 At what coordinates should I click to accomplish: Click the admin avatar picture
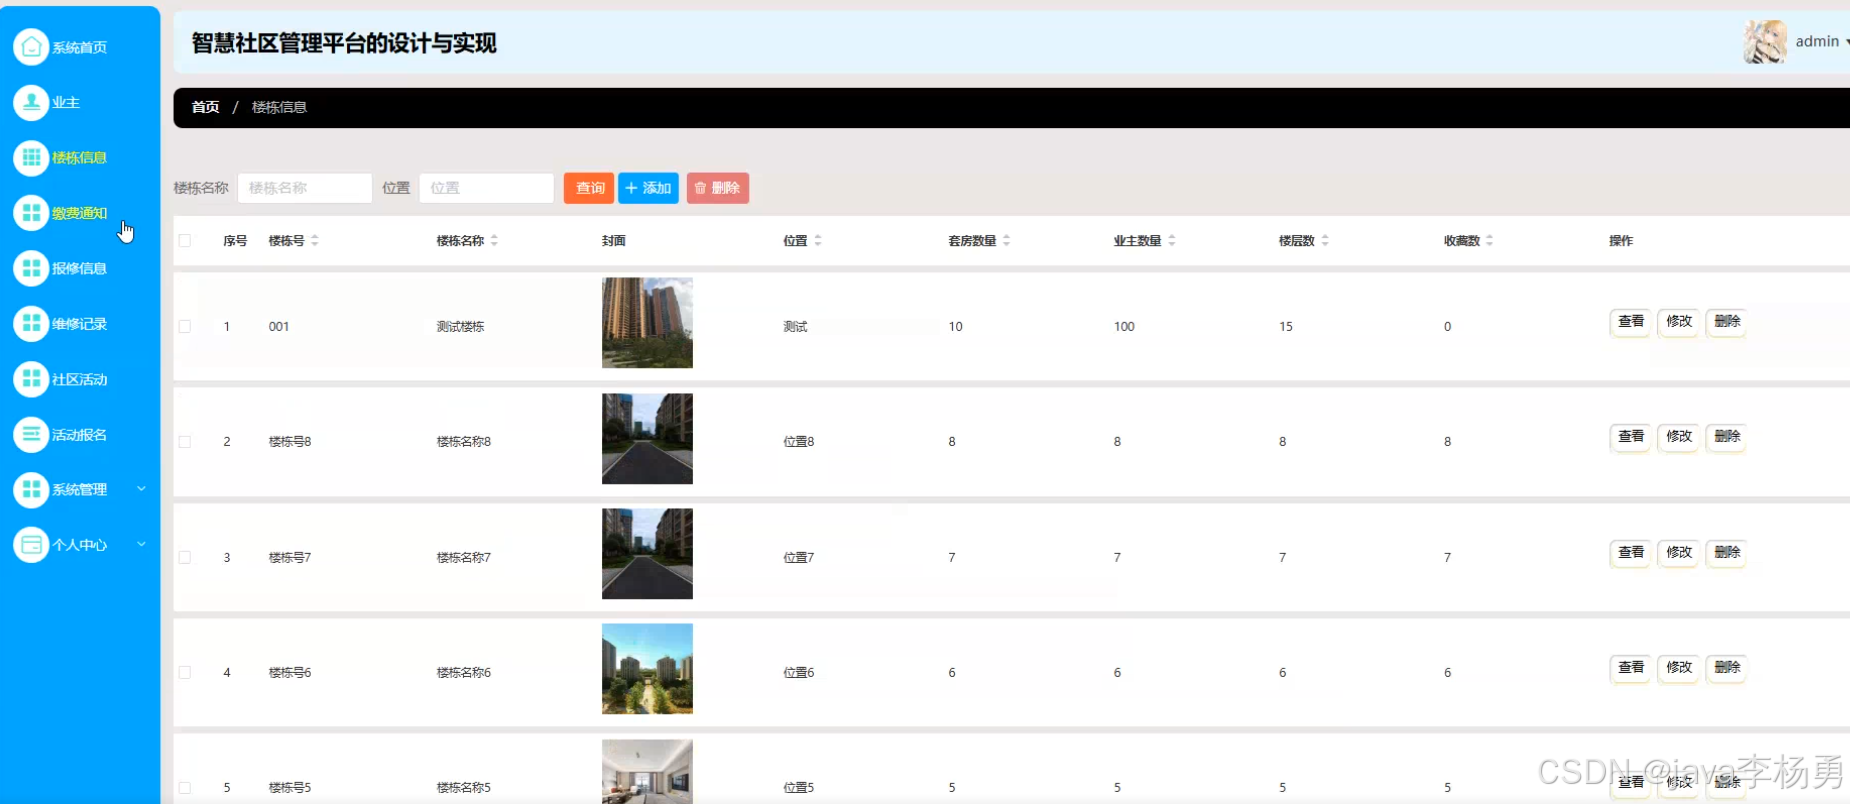tap(1765, 42)
